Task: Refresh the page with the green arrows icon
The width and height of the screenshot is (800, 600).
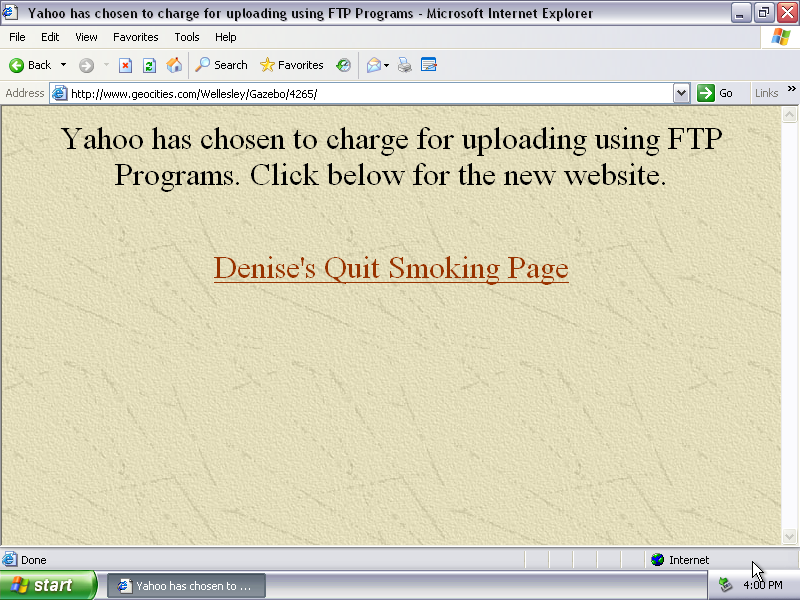Action: point(149,65)
